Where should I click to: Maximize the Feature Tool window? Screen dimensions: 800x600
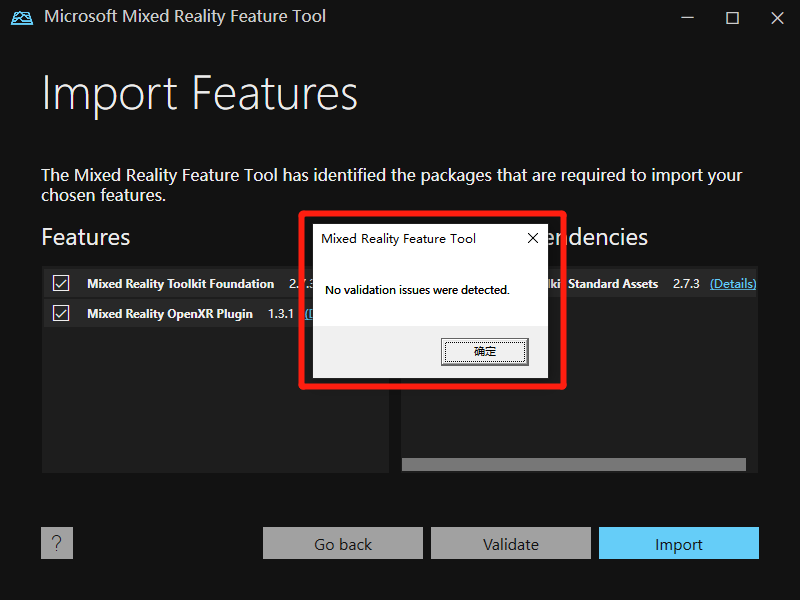(732, 18)
